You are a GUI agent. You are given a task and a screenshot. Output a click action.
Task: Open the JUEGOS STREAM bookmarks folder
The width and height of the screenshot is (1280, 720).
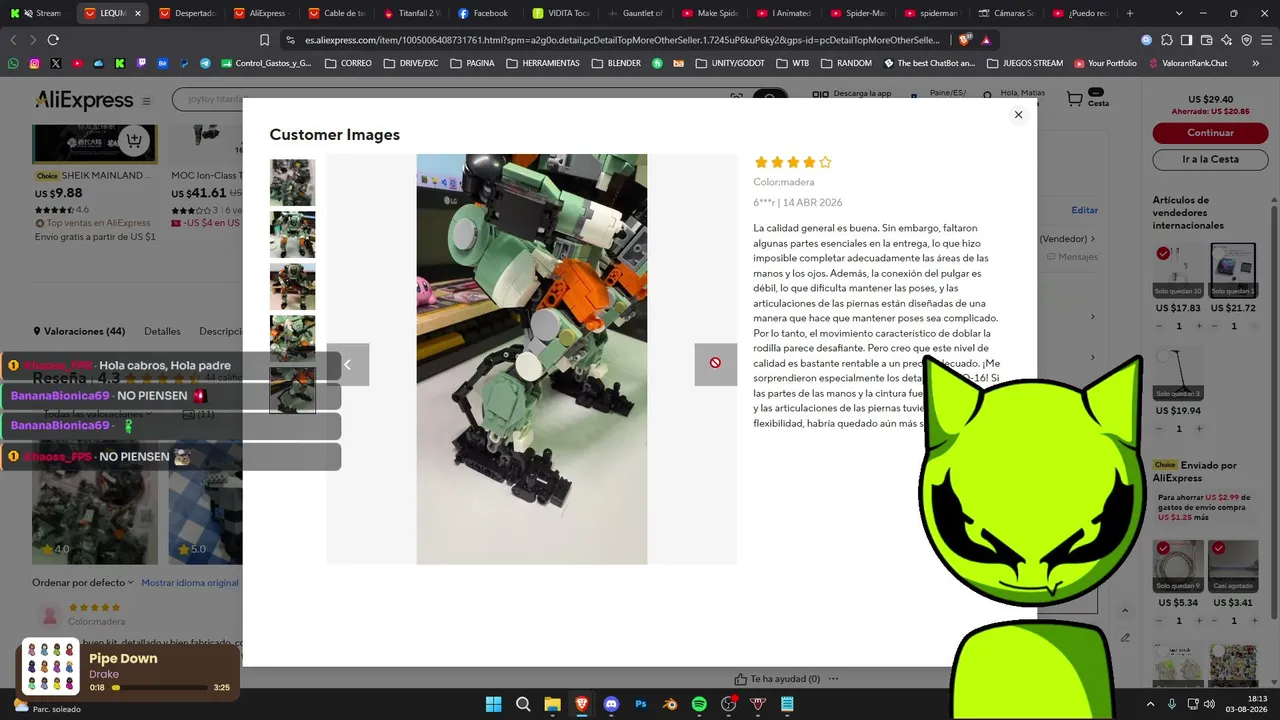(1025, 63)
